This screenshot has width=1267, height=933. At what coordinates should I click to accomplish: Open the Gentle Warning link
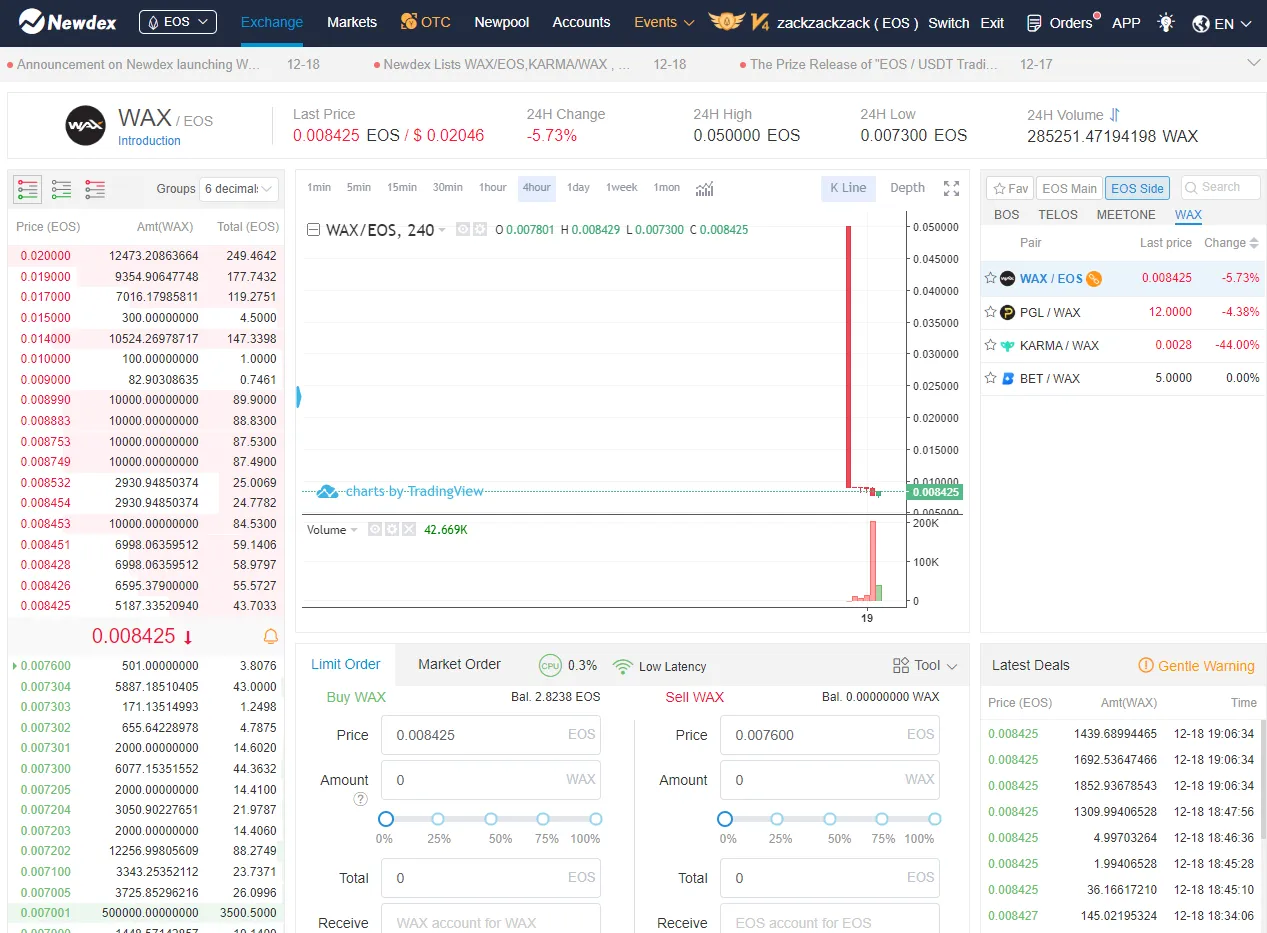[1206, 666]
